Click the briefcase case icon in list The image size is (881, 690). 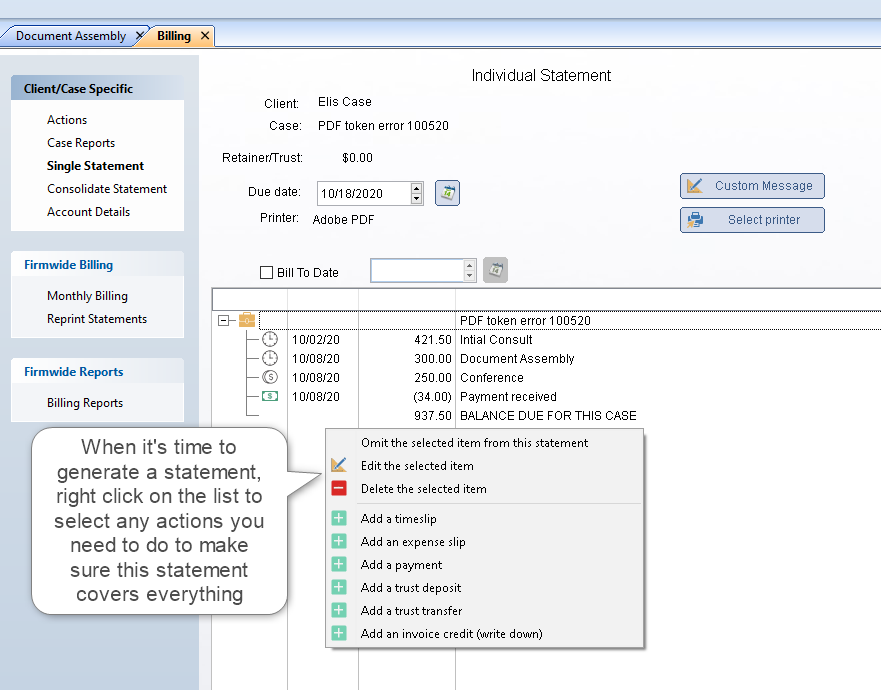coord(247,321)
